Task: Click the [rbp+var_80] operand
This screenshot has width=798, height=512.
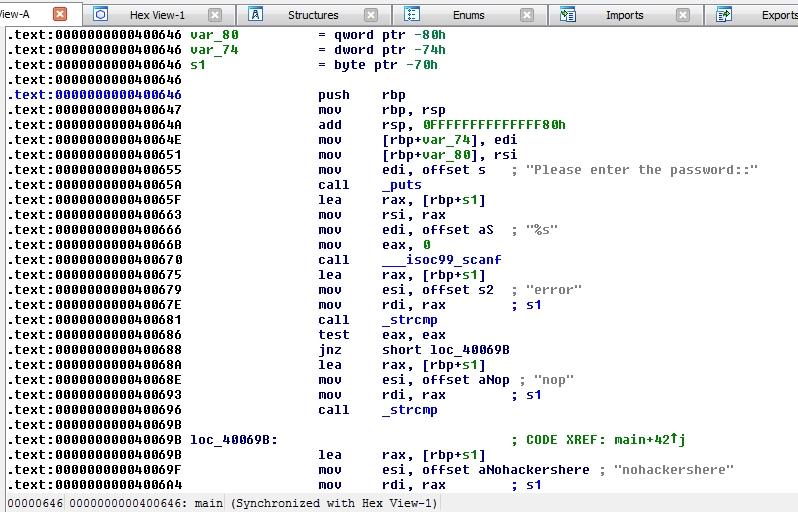Action: pyautogui.click(x=430, y=155)
